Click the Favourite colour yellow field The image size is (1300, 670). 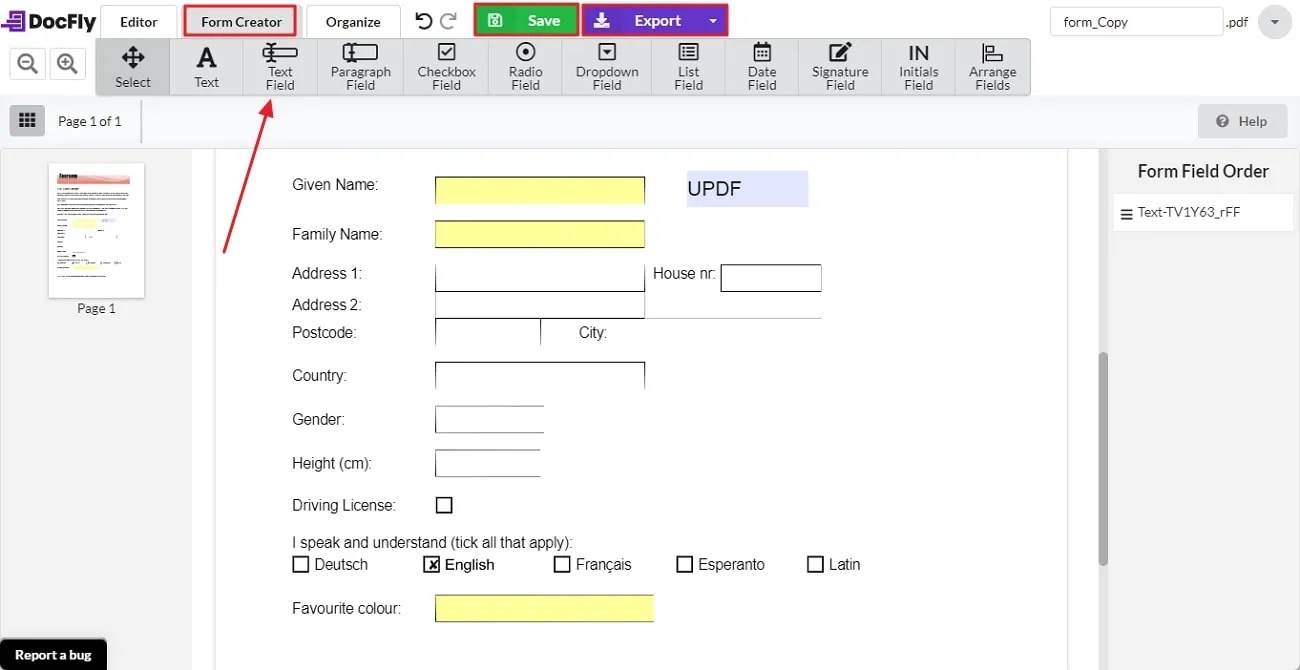coord(544,607)
